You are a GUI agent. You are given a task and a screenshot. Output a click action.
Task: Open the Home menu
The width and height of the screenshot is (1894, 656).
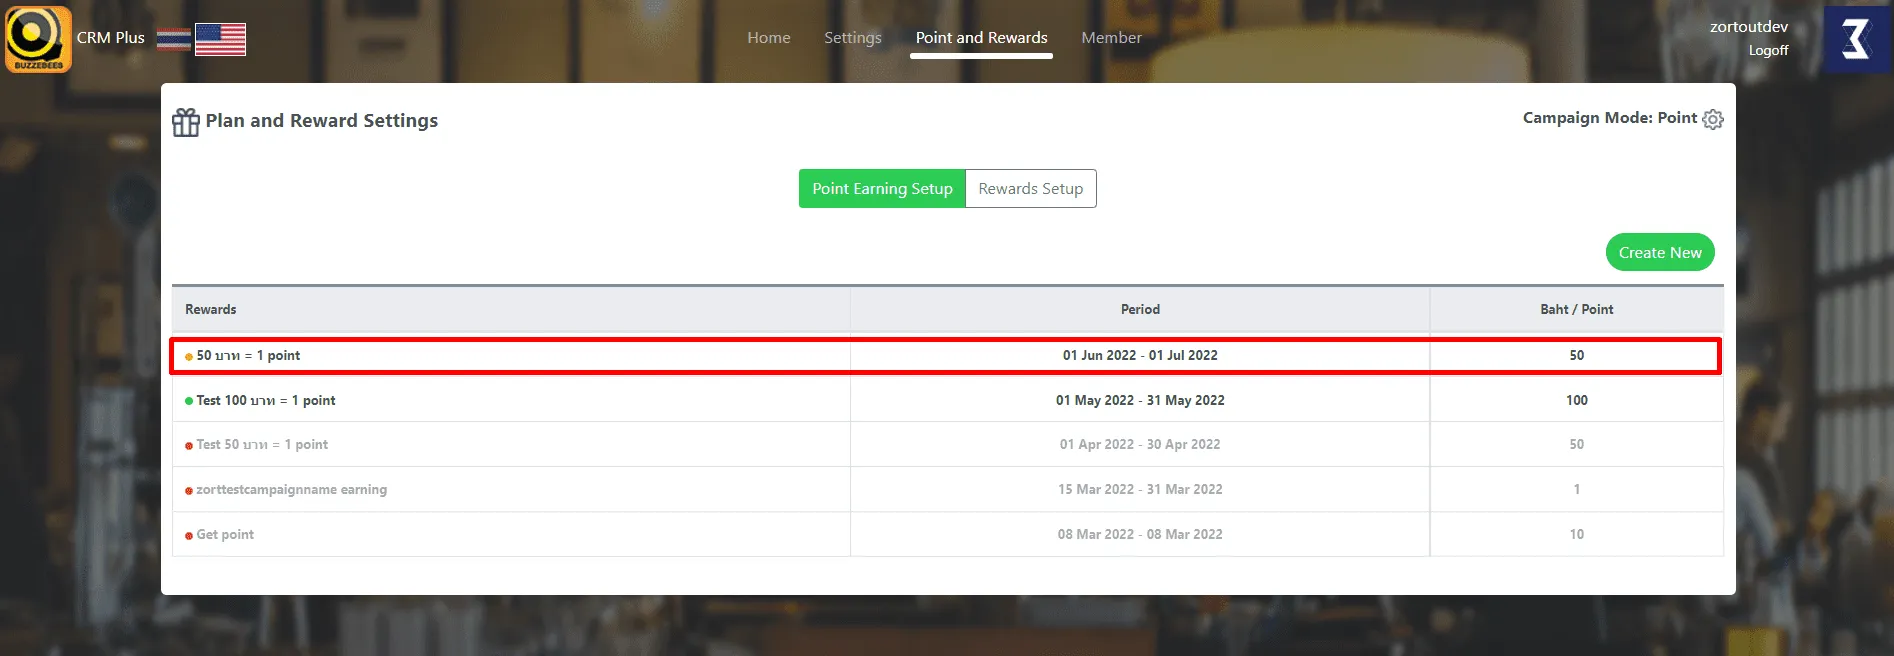768,38
